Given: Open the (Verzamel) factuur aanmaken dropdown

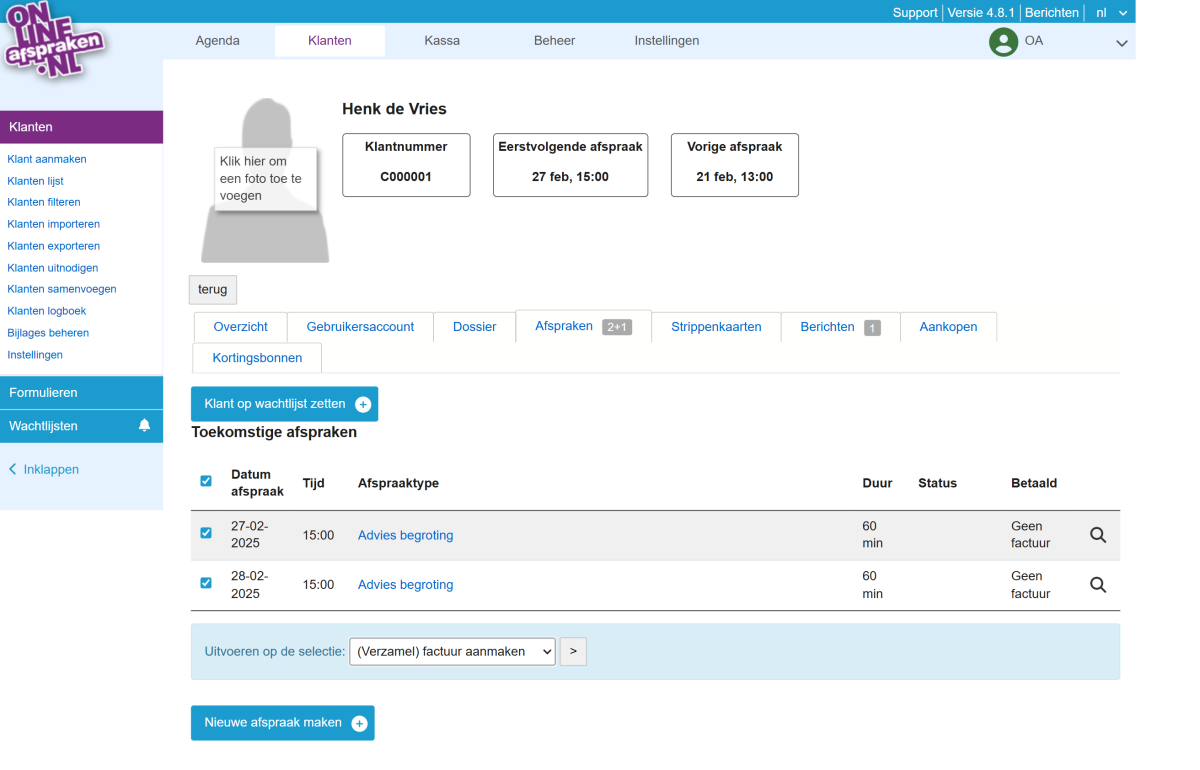Looking at the screenshot, I should pos(452,651).
